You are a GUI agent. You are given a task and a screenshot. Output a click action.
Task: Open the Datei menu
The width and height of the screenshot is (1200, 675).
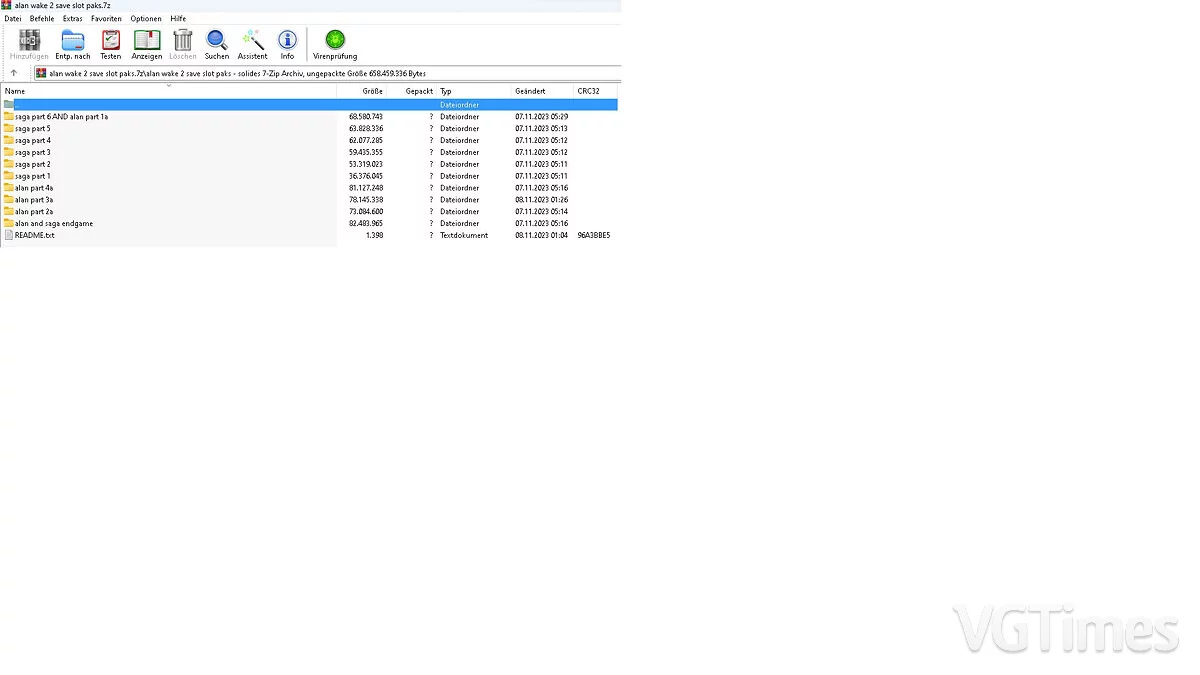[x=13, y=19]
